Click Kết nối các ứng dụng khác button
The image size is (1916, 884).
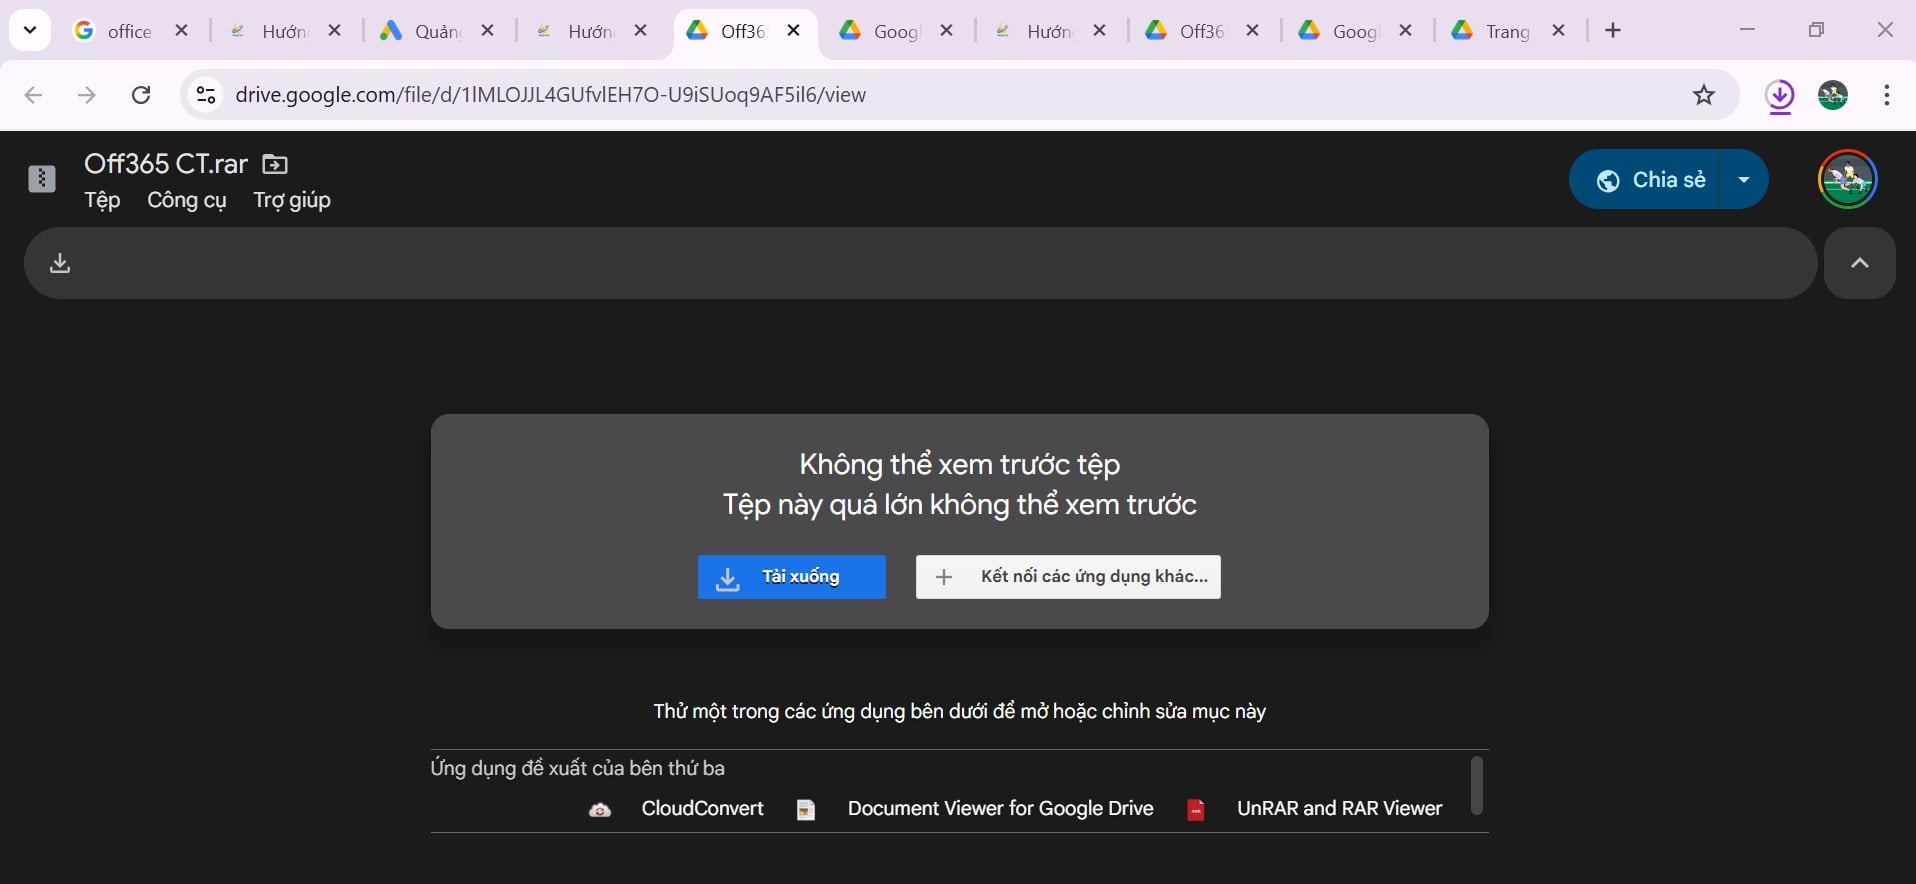(1068, 577)
